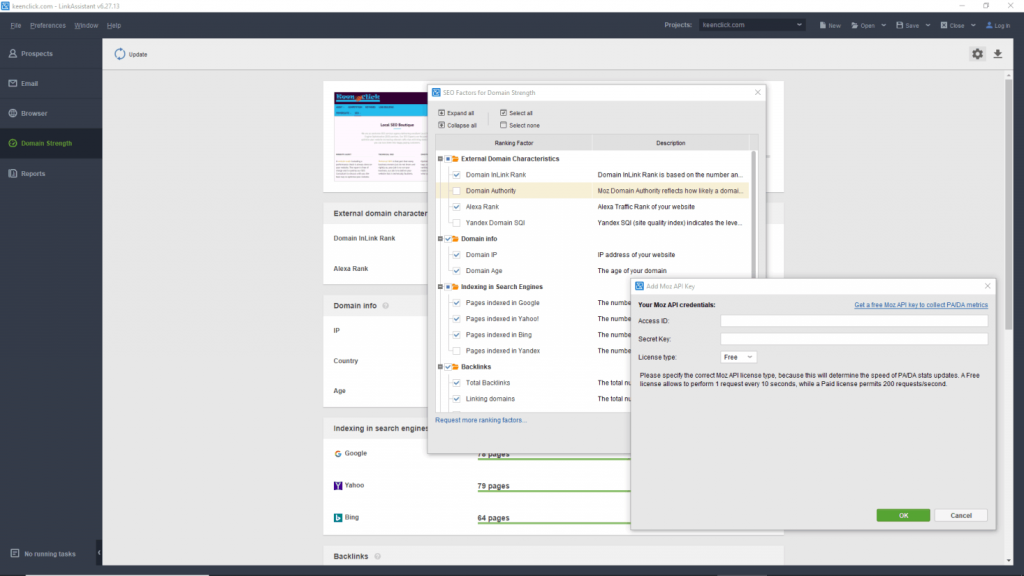This screenshot has width=1024, height=576.
Task: Uncheck the Domain Age checkbox
Action: tap(456, 271)
